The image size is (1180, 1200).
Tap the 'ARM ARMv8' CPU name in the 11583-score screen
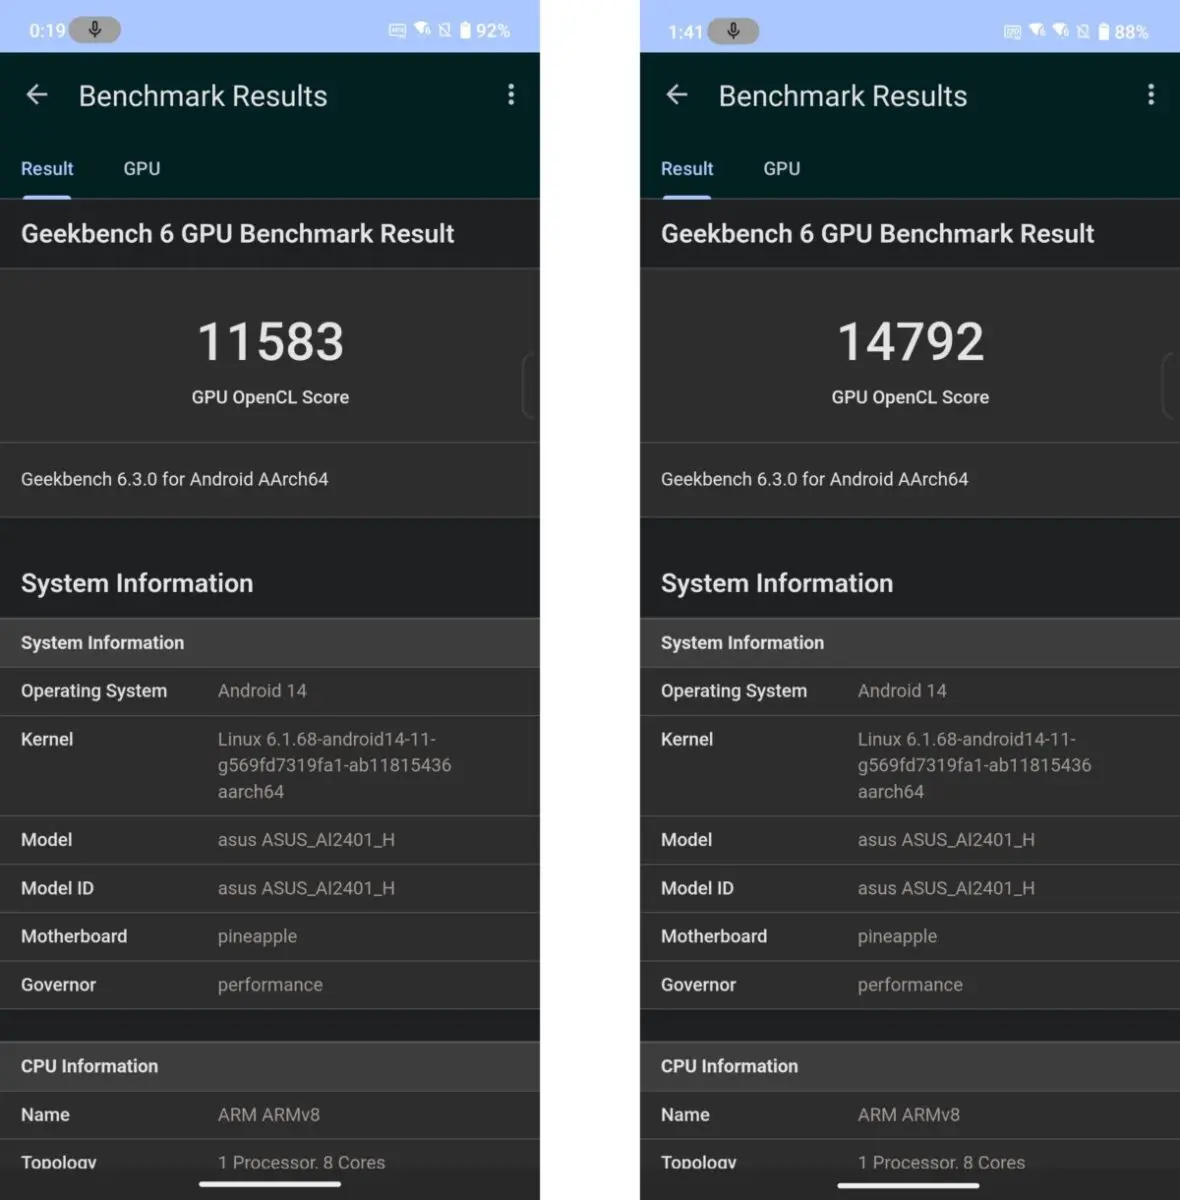point(269,1115)
